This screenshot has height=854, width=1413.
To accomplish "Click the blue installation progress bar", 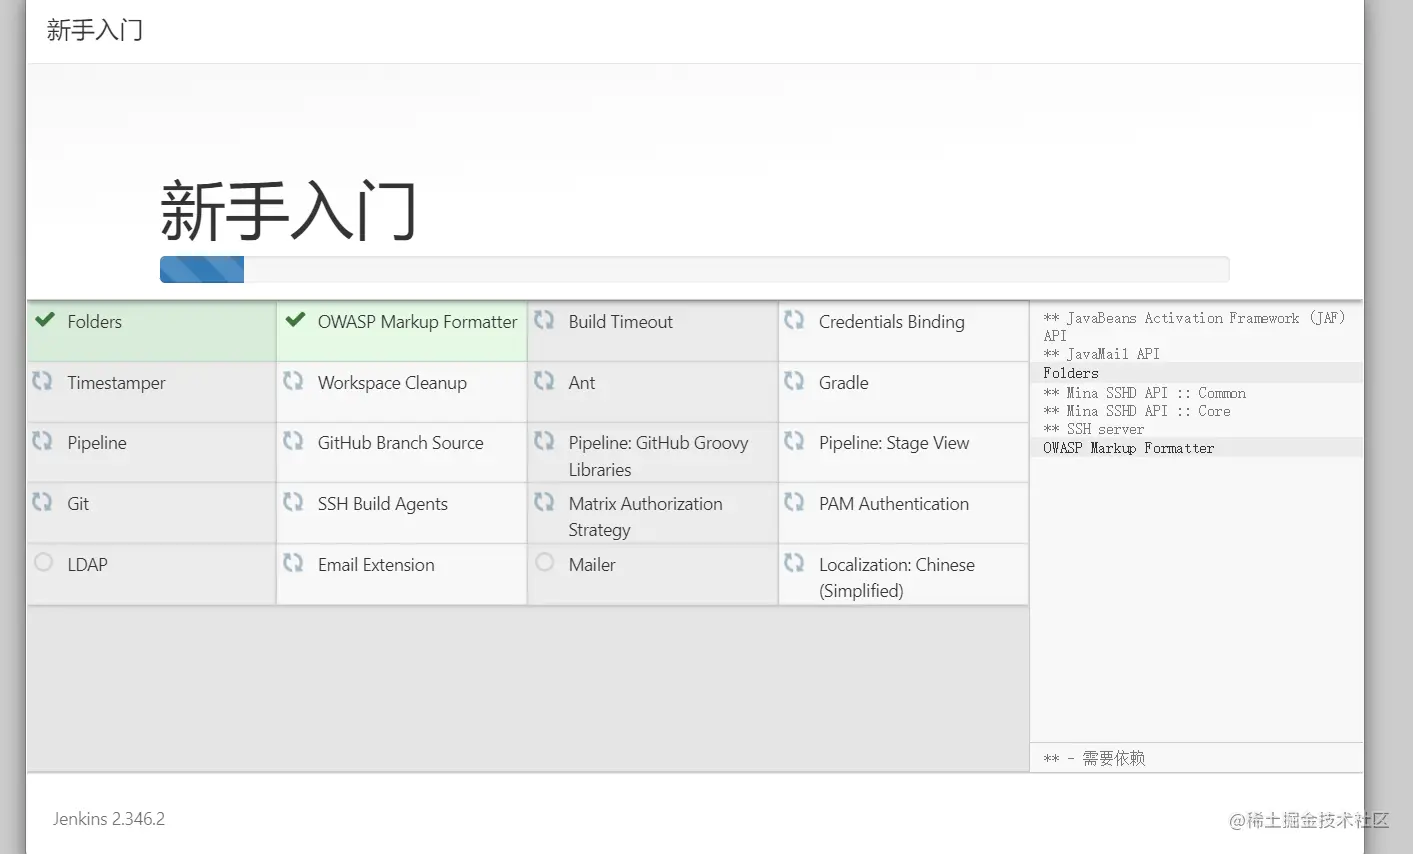I will tap(202, 269).
